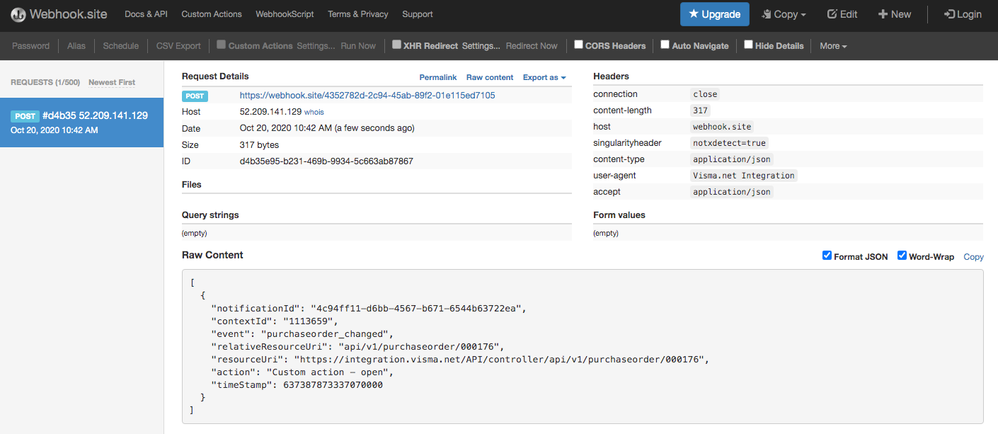Expand the Export as dropdown

[544, 78]
